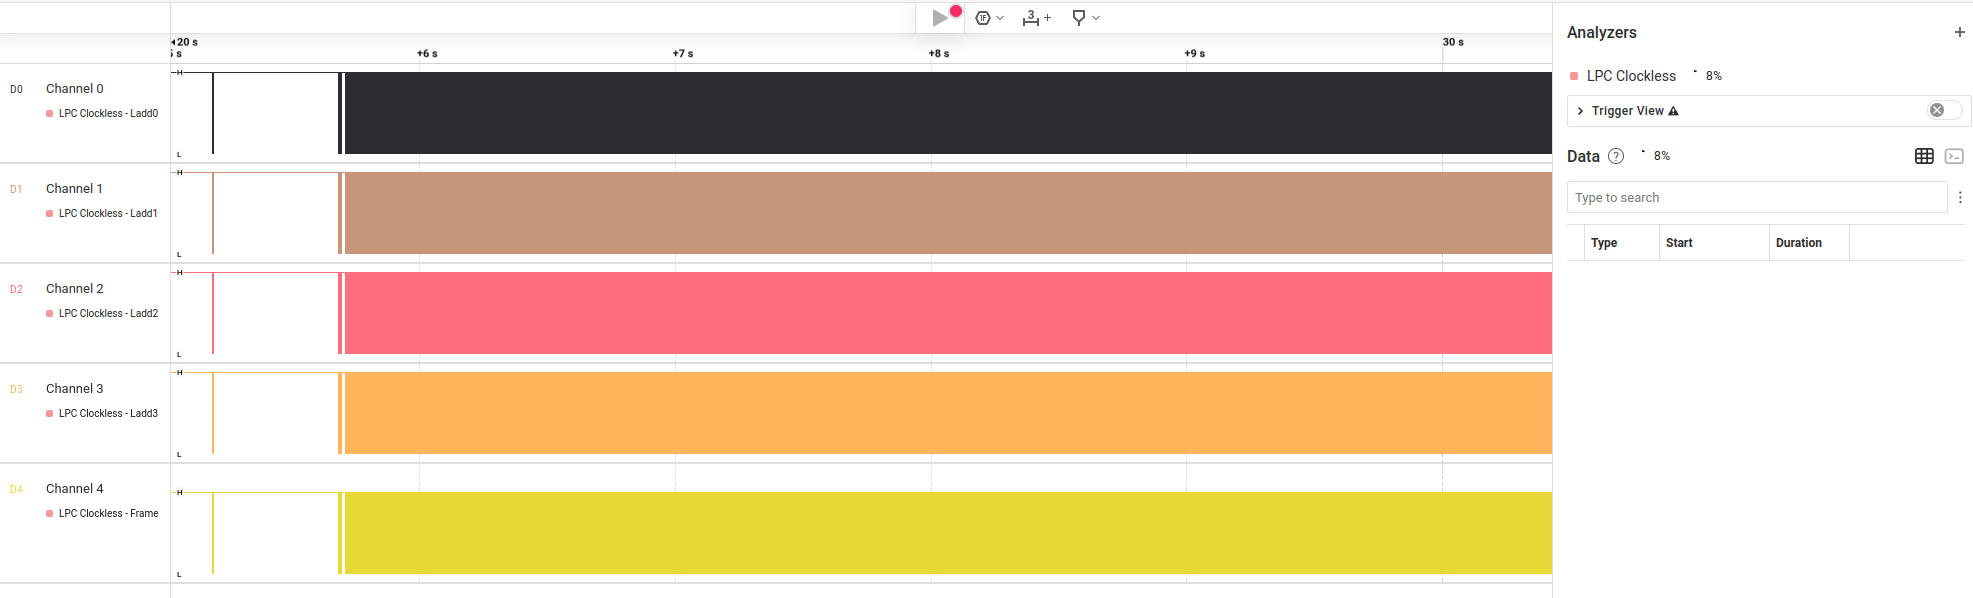Click the Data section heading

pos(1583,156)
